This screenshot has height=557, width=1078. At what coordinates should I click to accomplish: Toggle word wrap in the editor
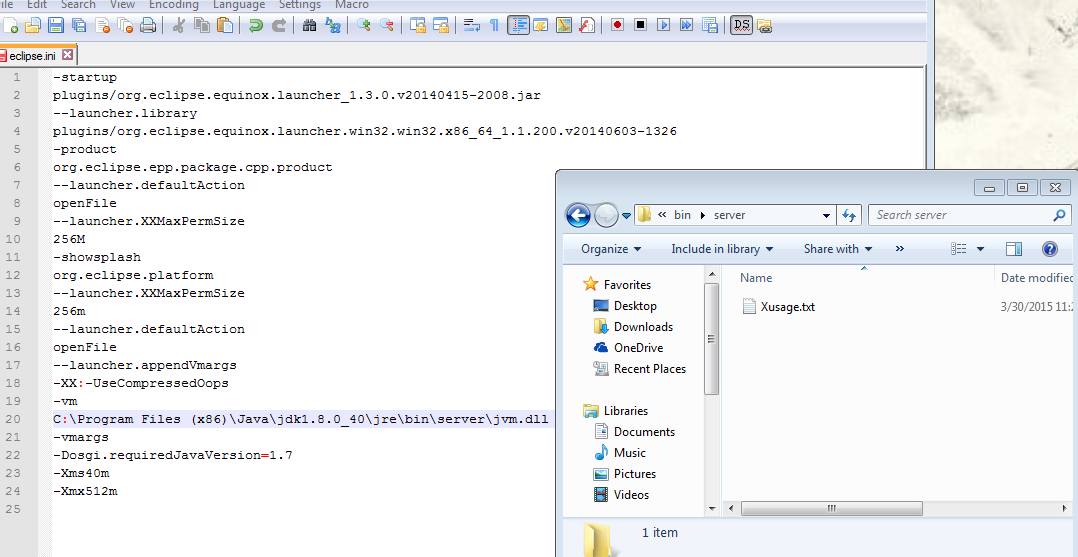[x=472, y=25]
